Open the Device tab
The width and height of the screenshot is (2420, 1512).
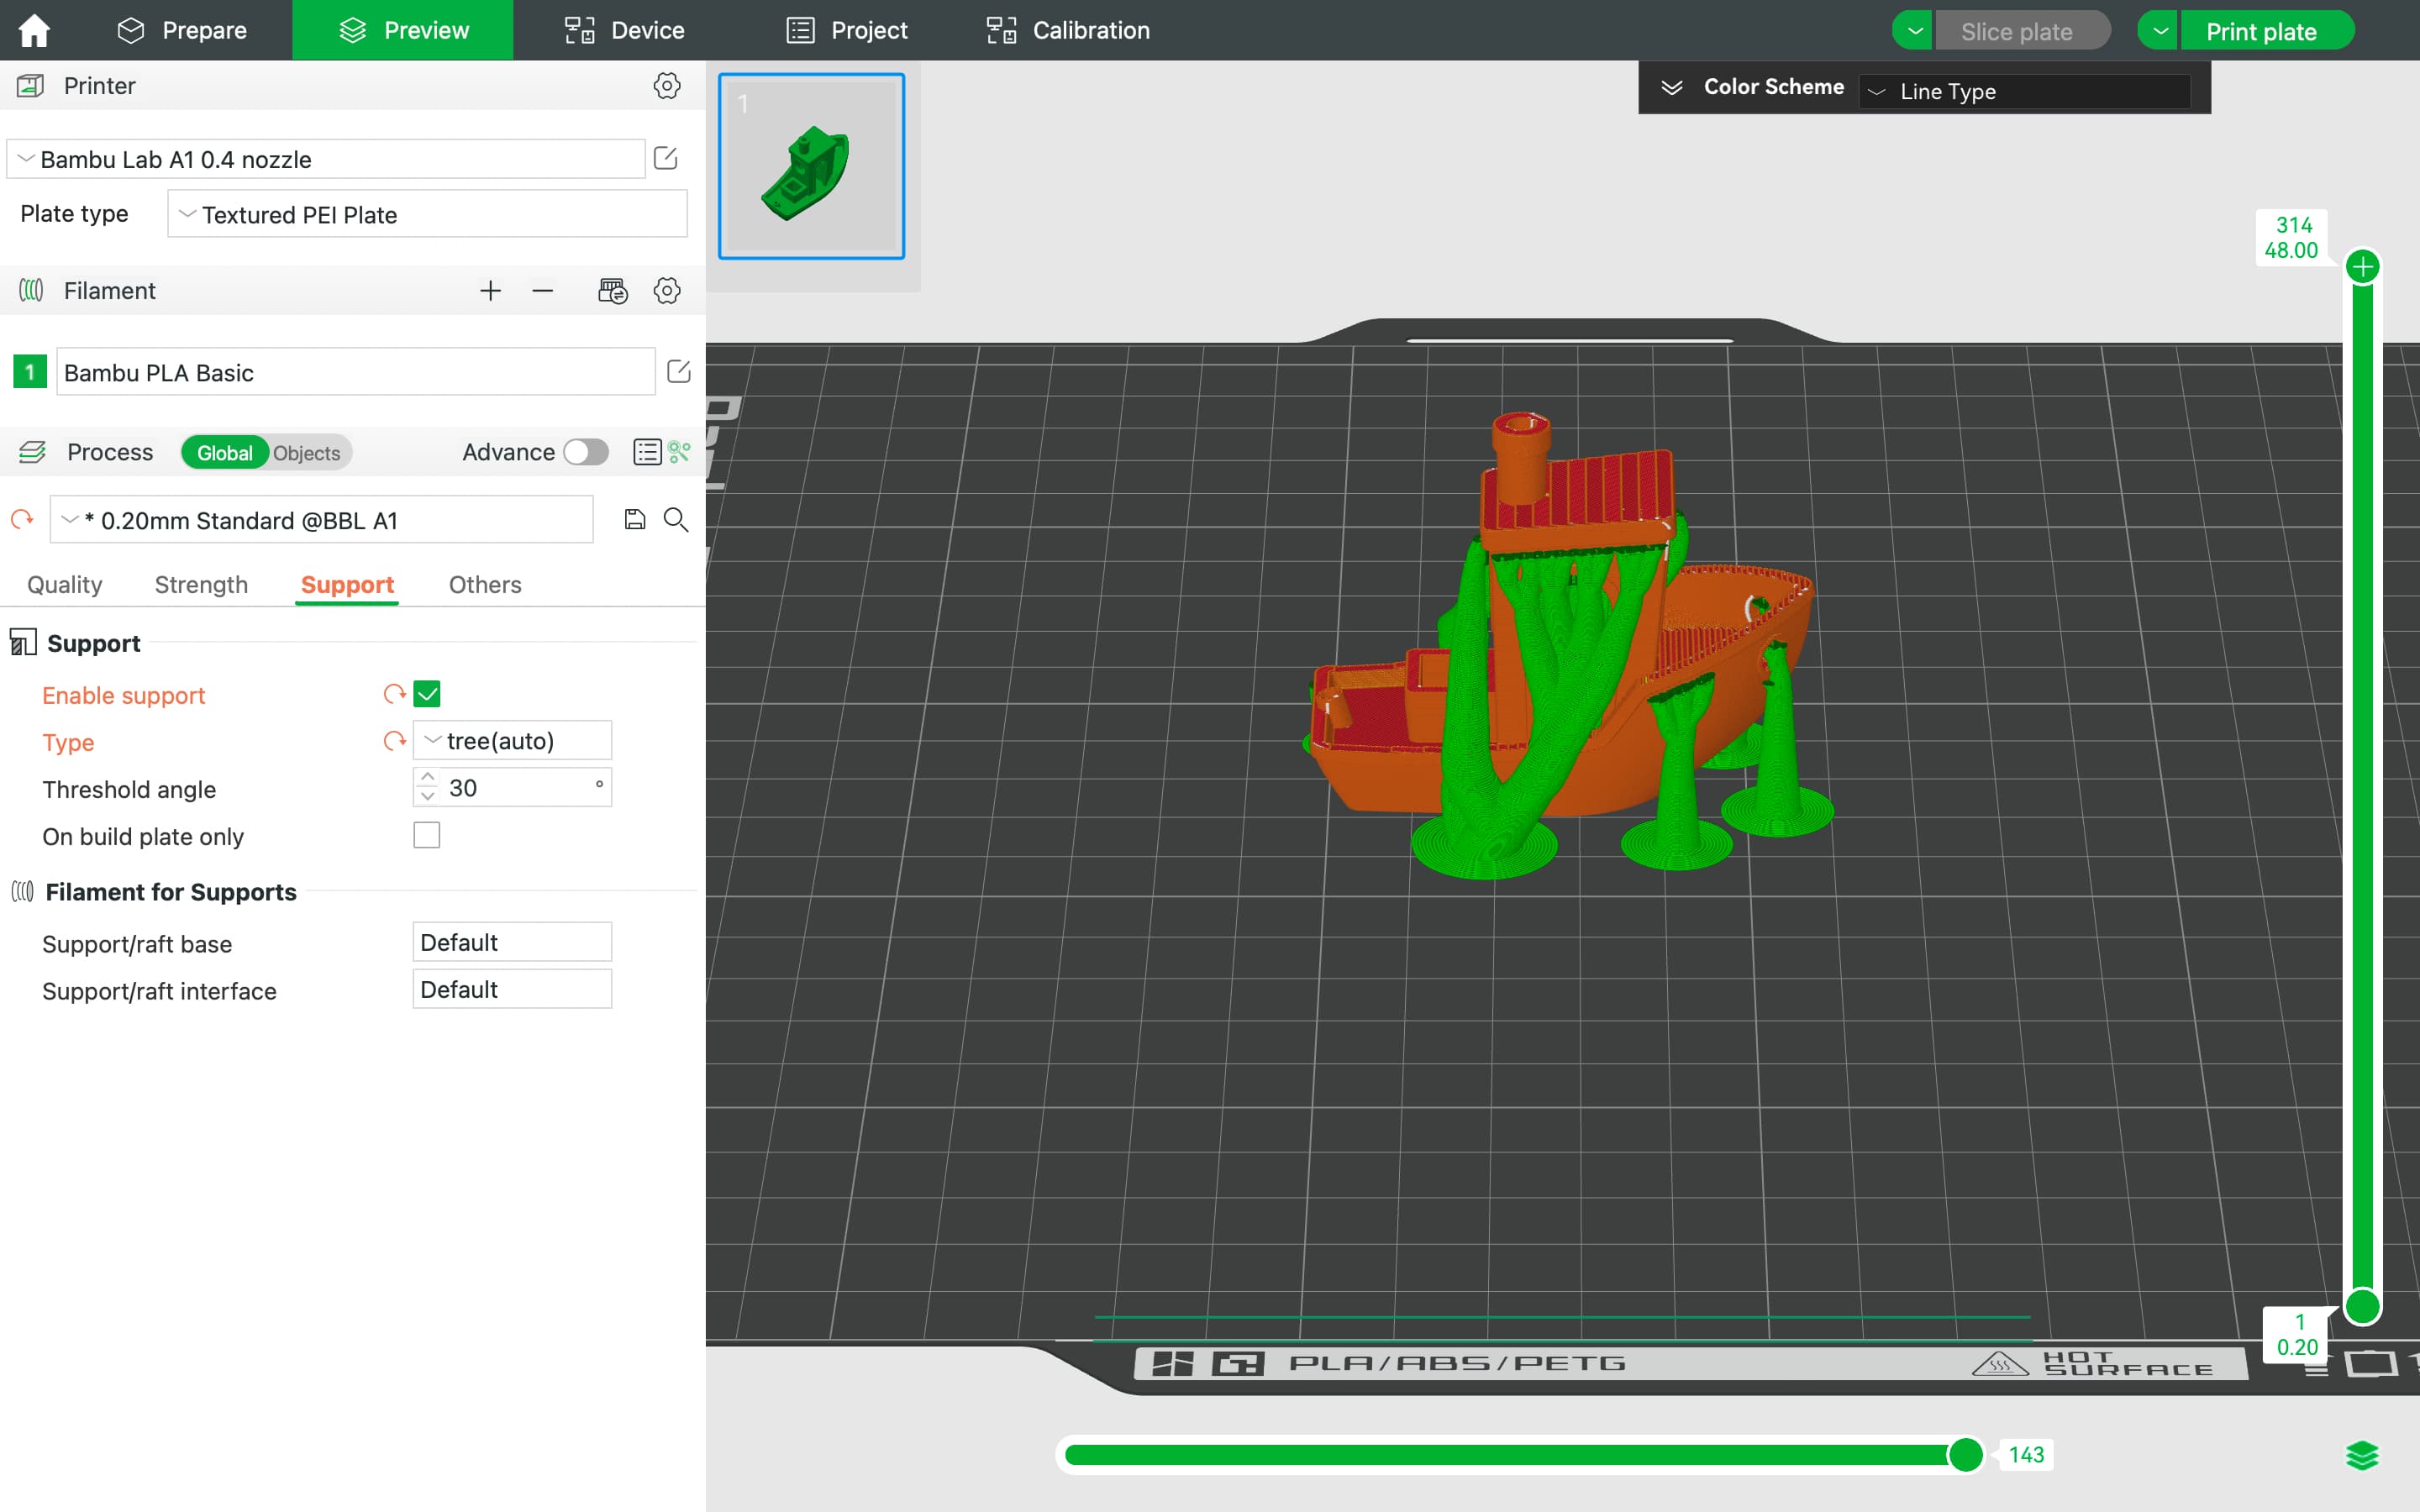624,30
